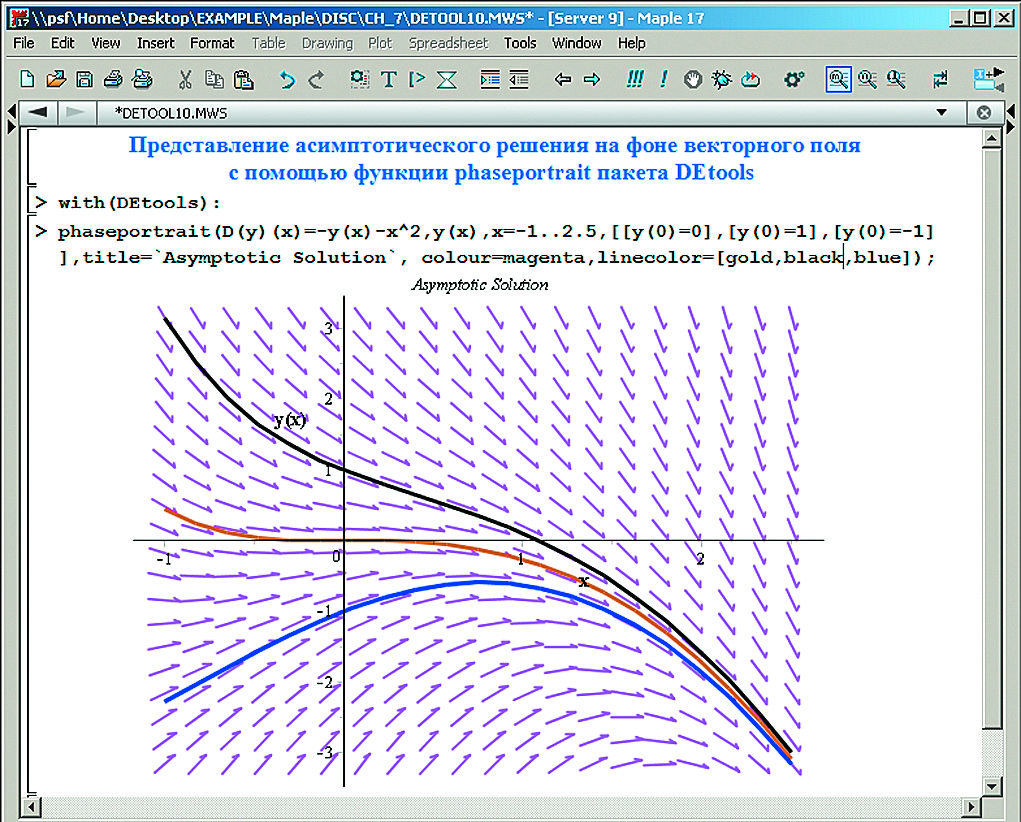Image resolution: width=1021 pixels, height=822 pixels.
Task: Click the Sigma sum toolbar icon
Action: tap(447, 79)
